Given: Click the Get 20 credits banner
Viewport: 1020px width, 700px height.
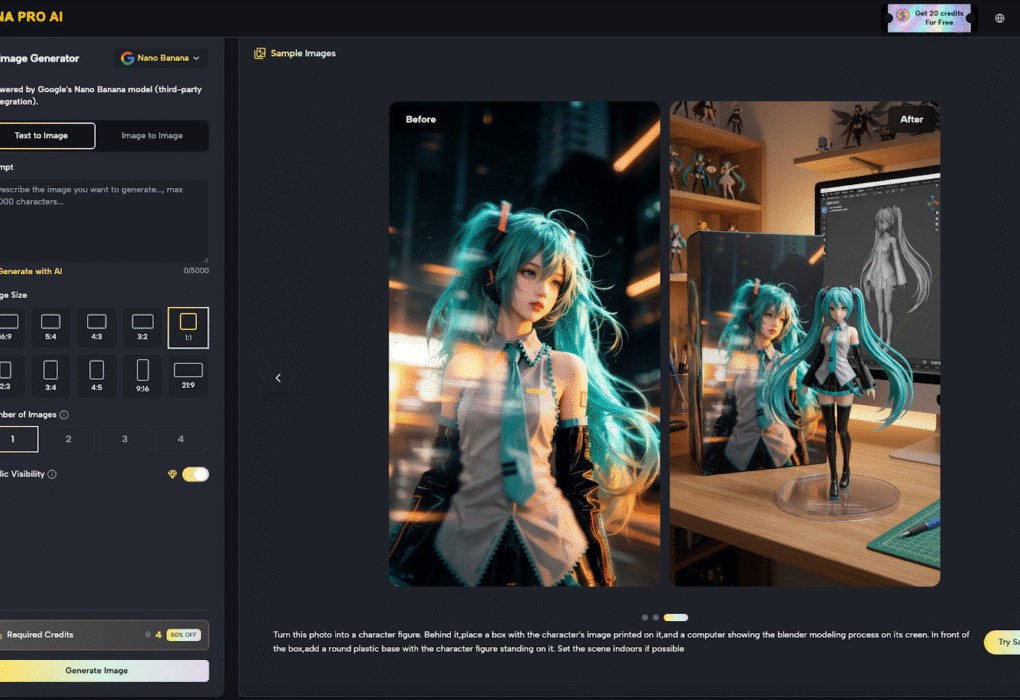Looking at the screenshot, I should [x=929, y=18].
